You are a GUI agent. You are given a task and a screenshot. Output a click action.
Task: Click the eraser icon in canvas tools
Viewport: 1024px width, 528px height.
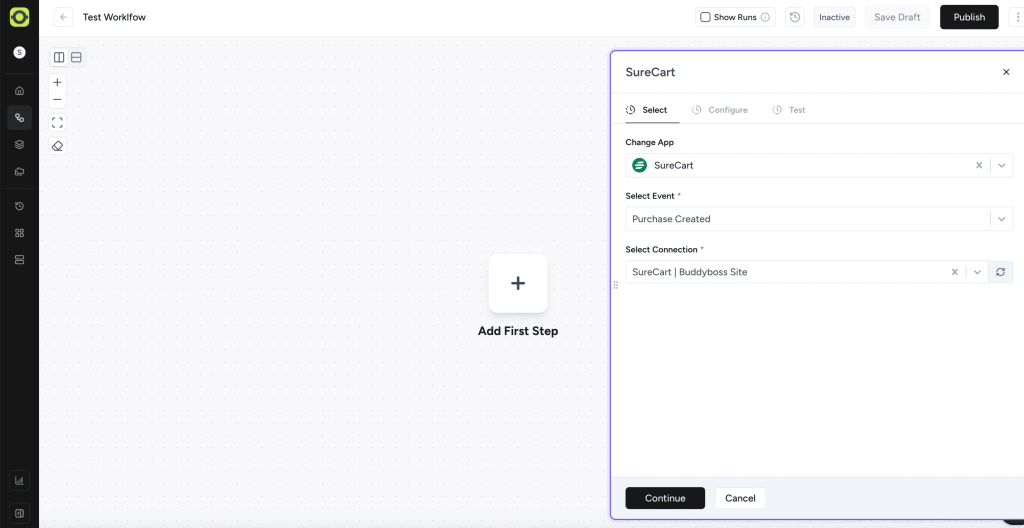(57, 146)
